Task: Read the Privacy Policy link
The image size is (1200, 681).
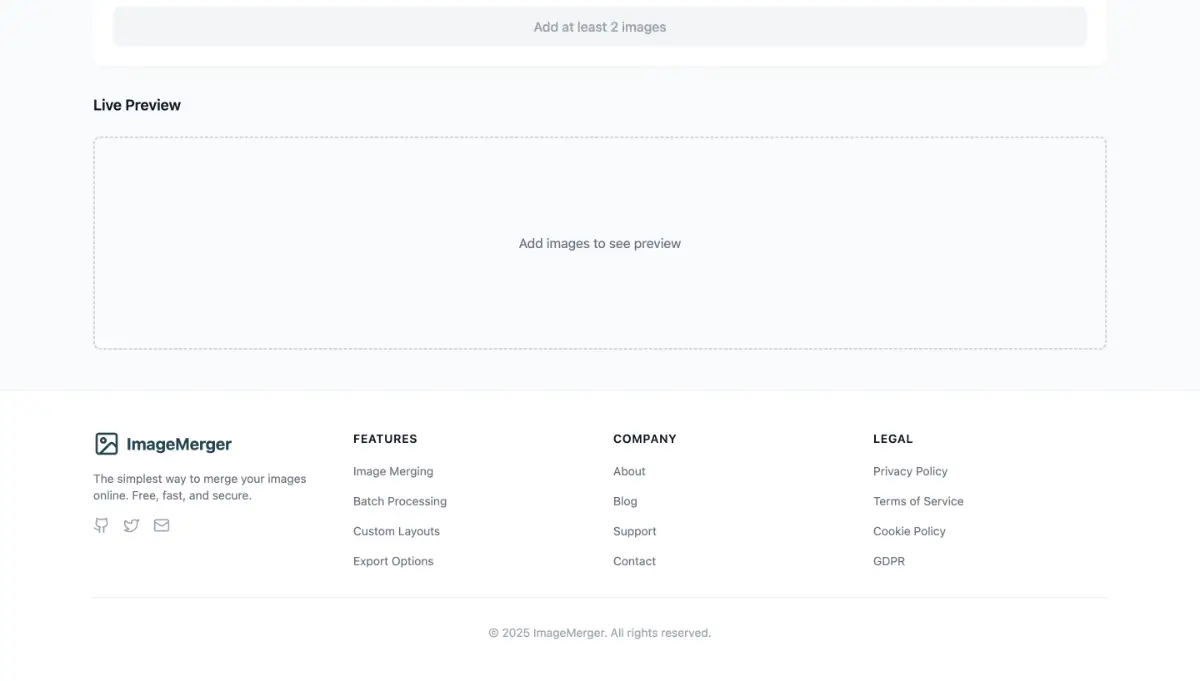Action: point(910,471)
